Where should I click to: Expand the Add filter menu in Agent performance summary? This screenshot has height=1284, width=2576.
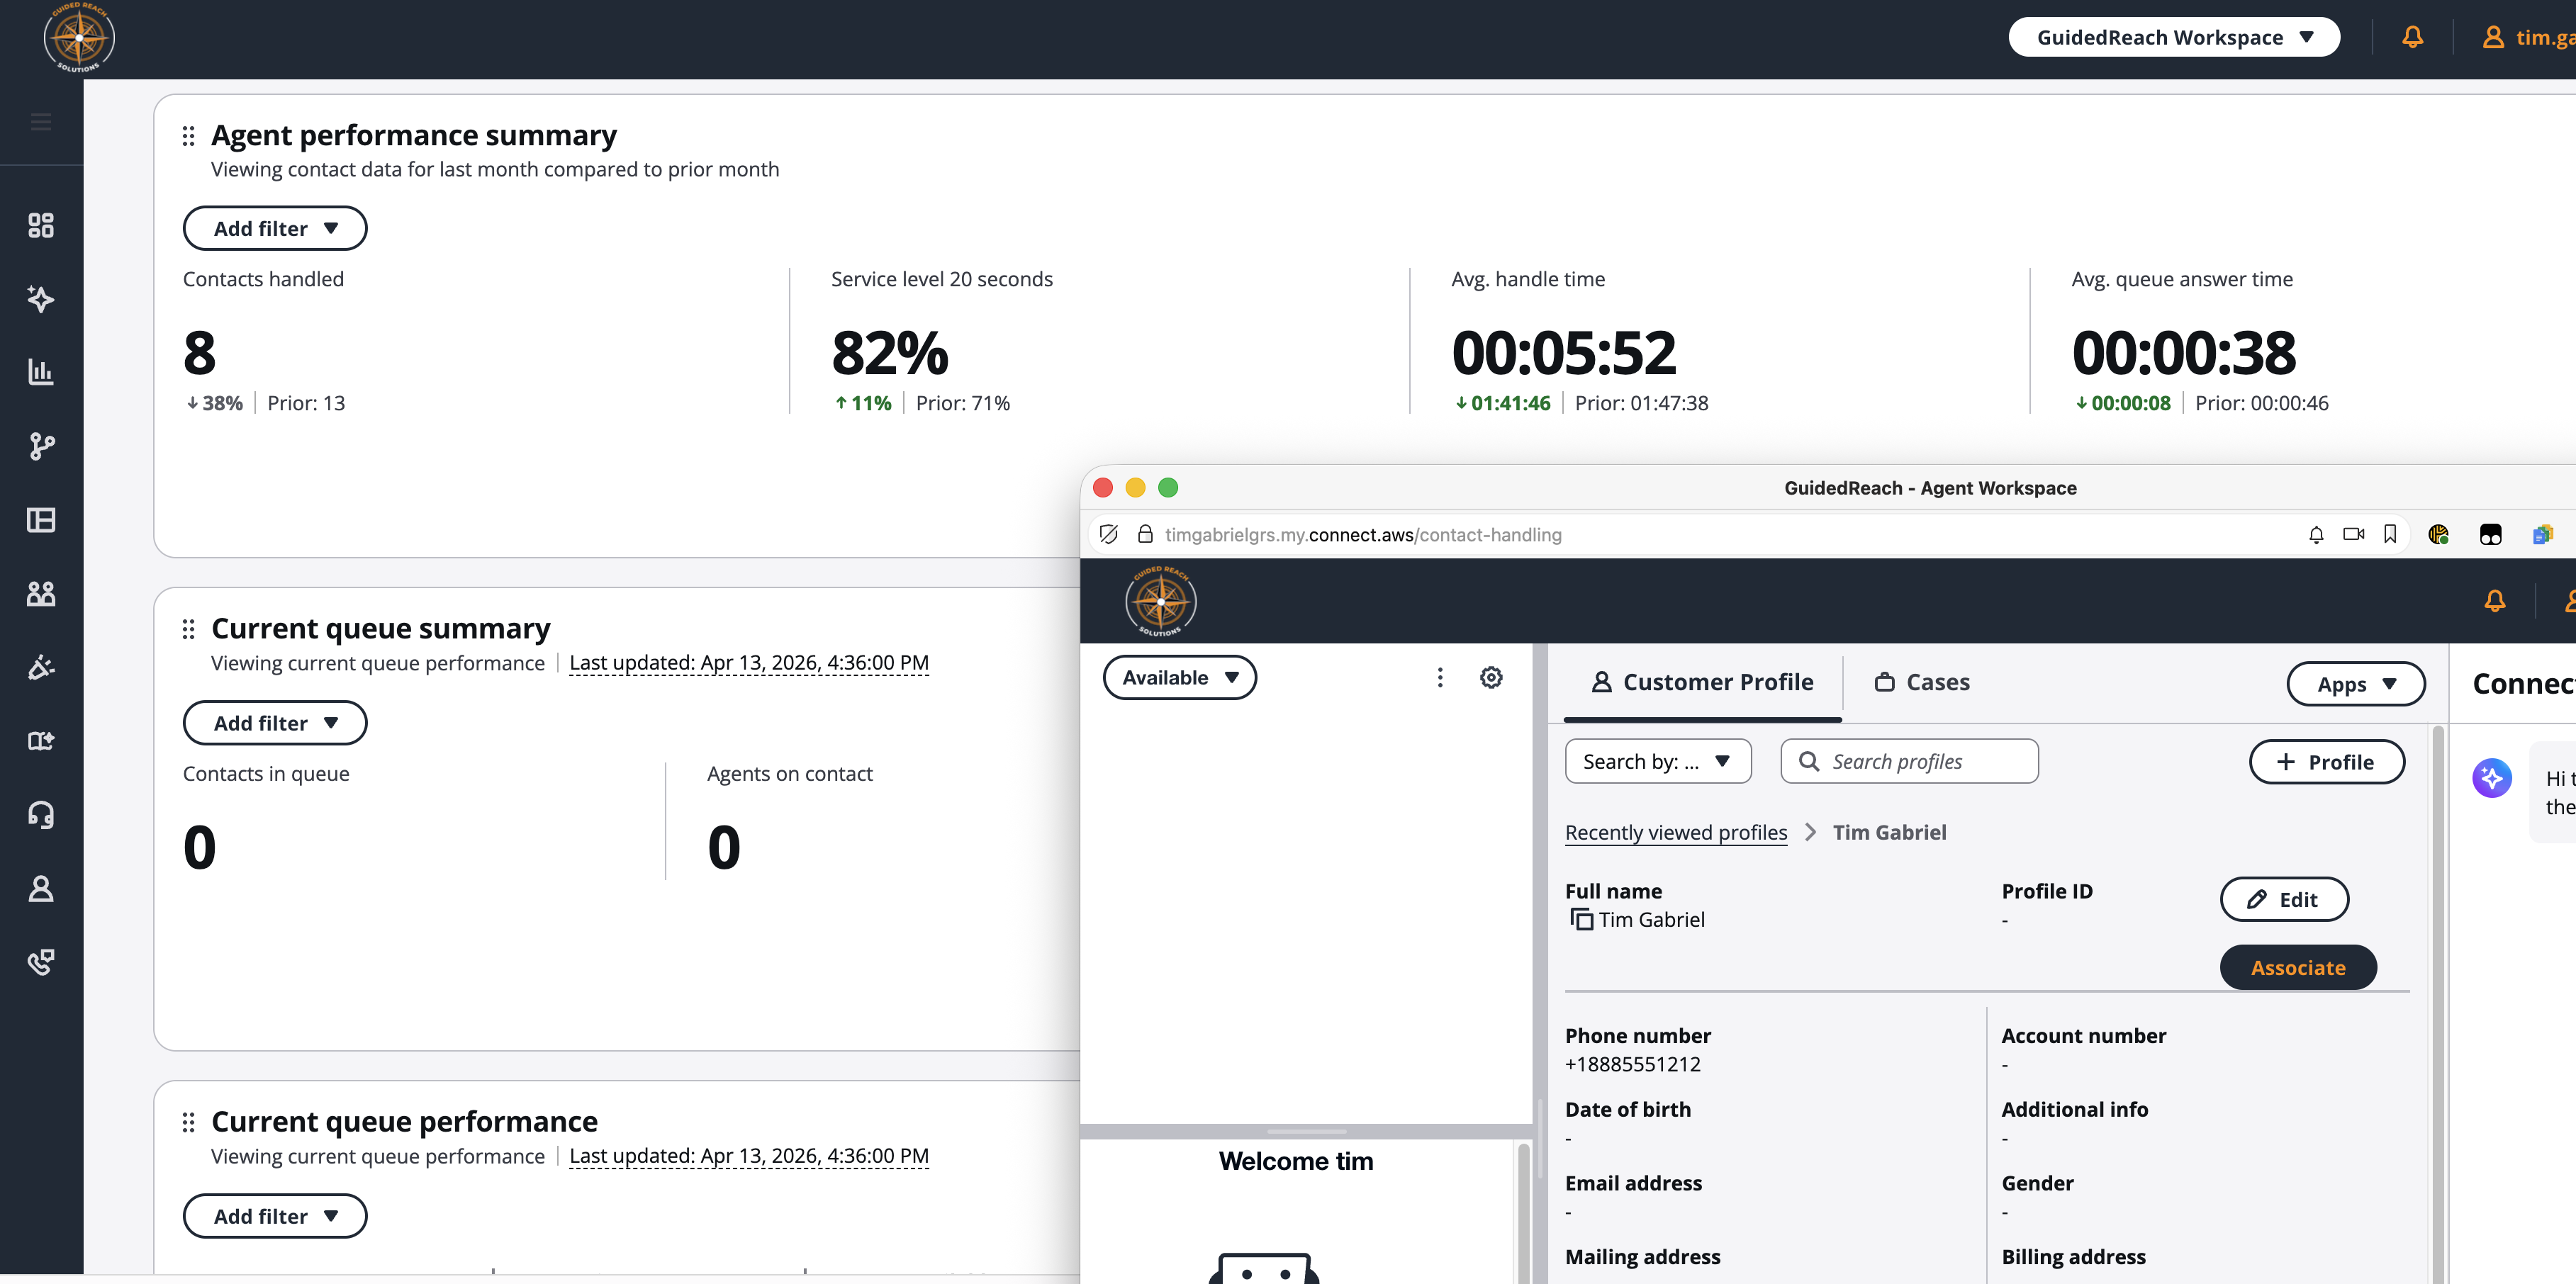[274, 228]
